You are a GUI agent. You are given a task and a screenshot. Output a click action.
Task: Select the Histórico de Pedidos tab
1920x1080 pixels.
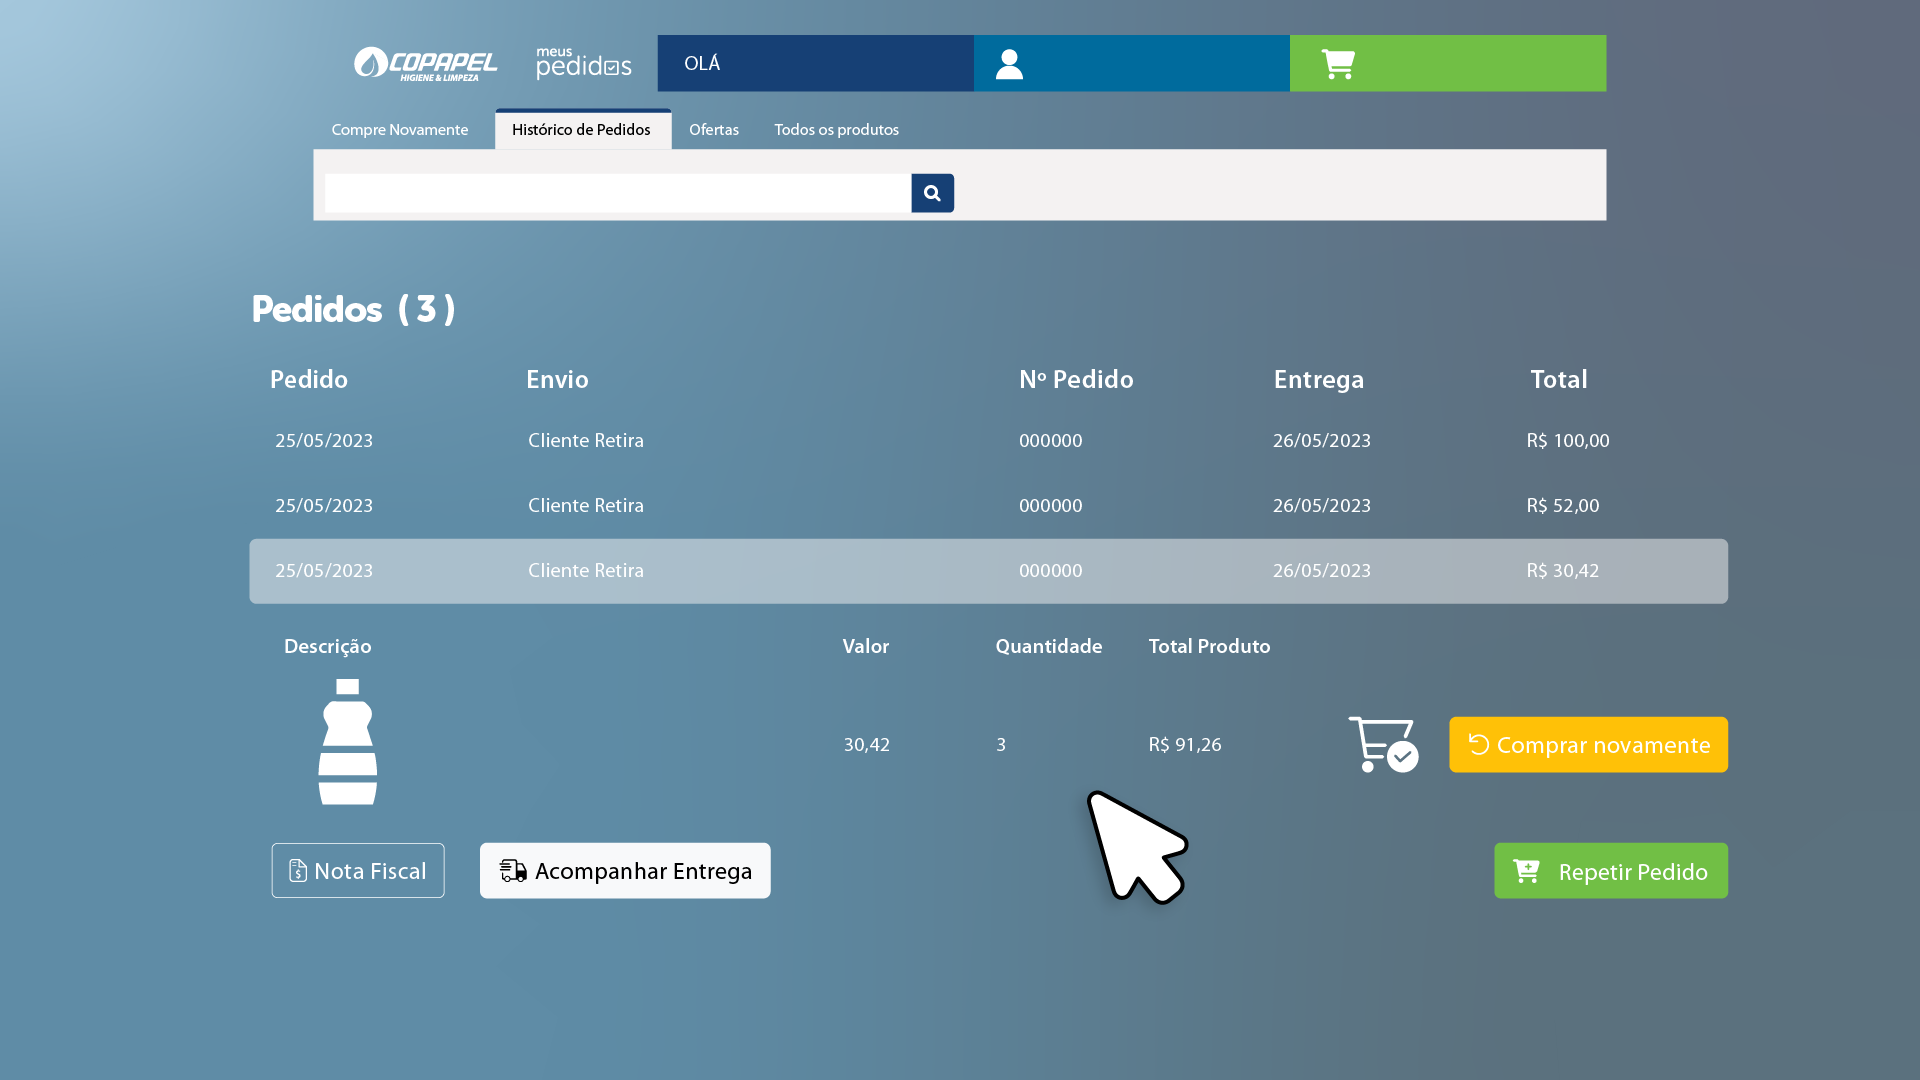pos(581,130)
